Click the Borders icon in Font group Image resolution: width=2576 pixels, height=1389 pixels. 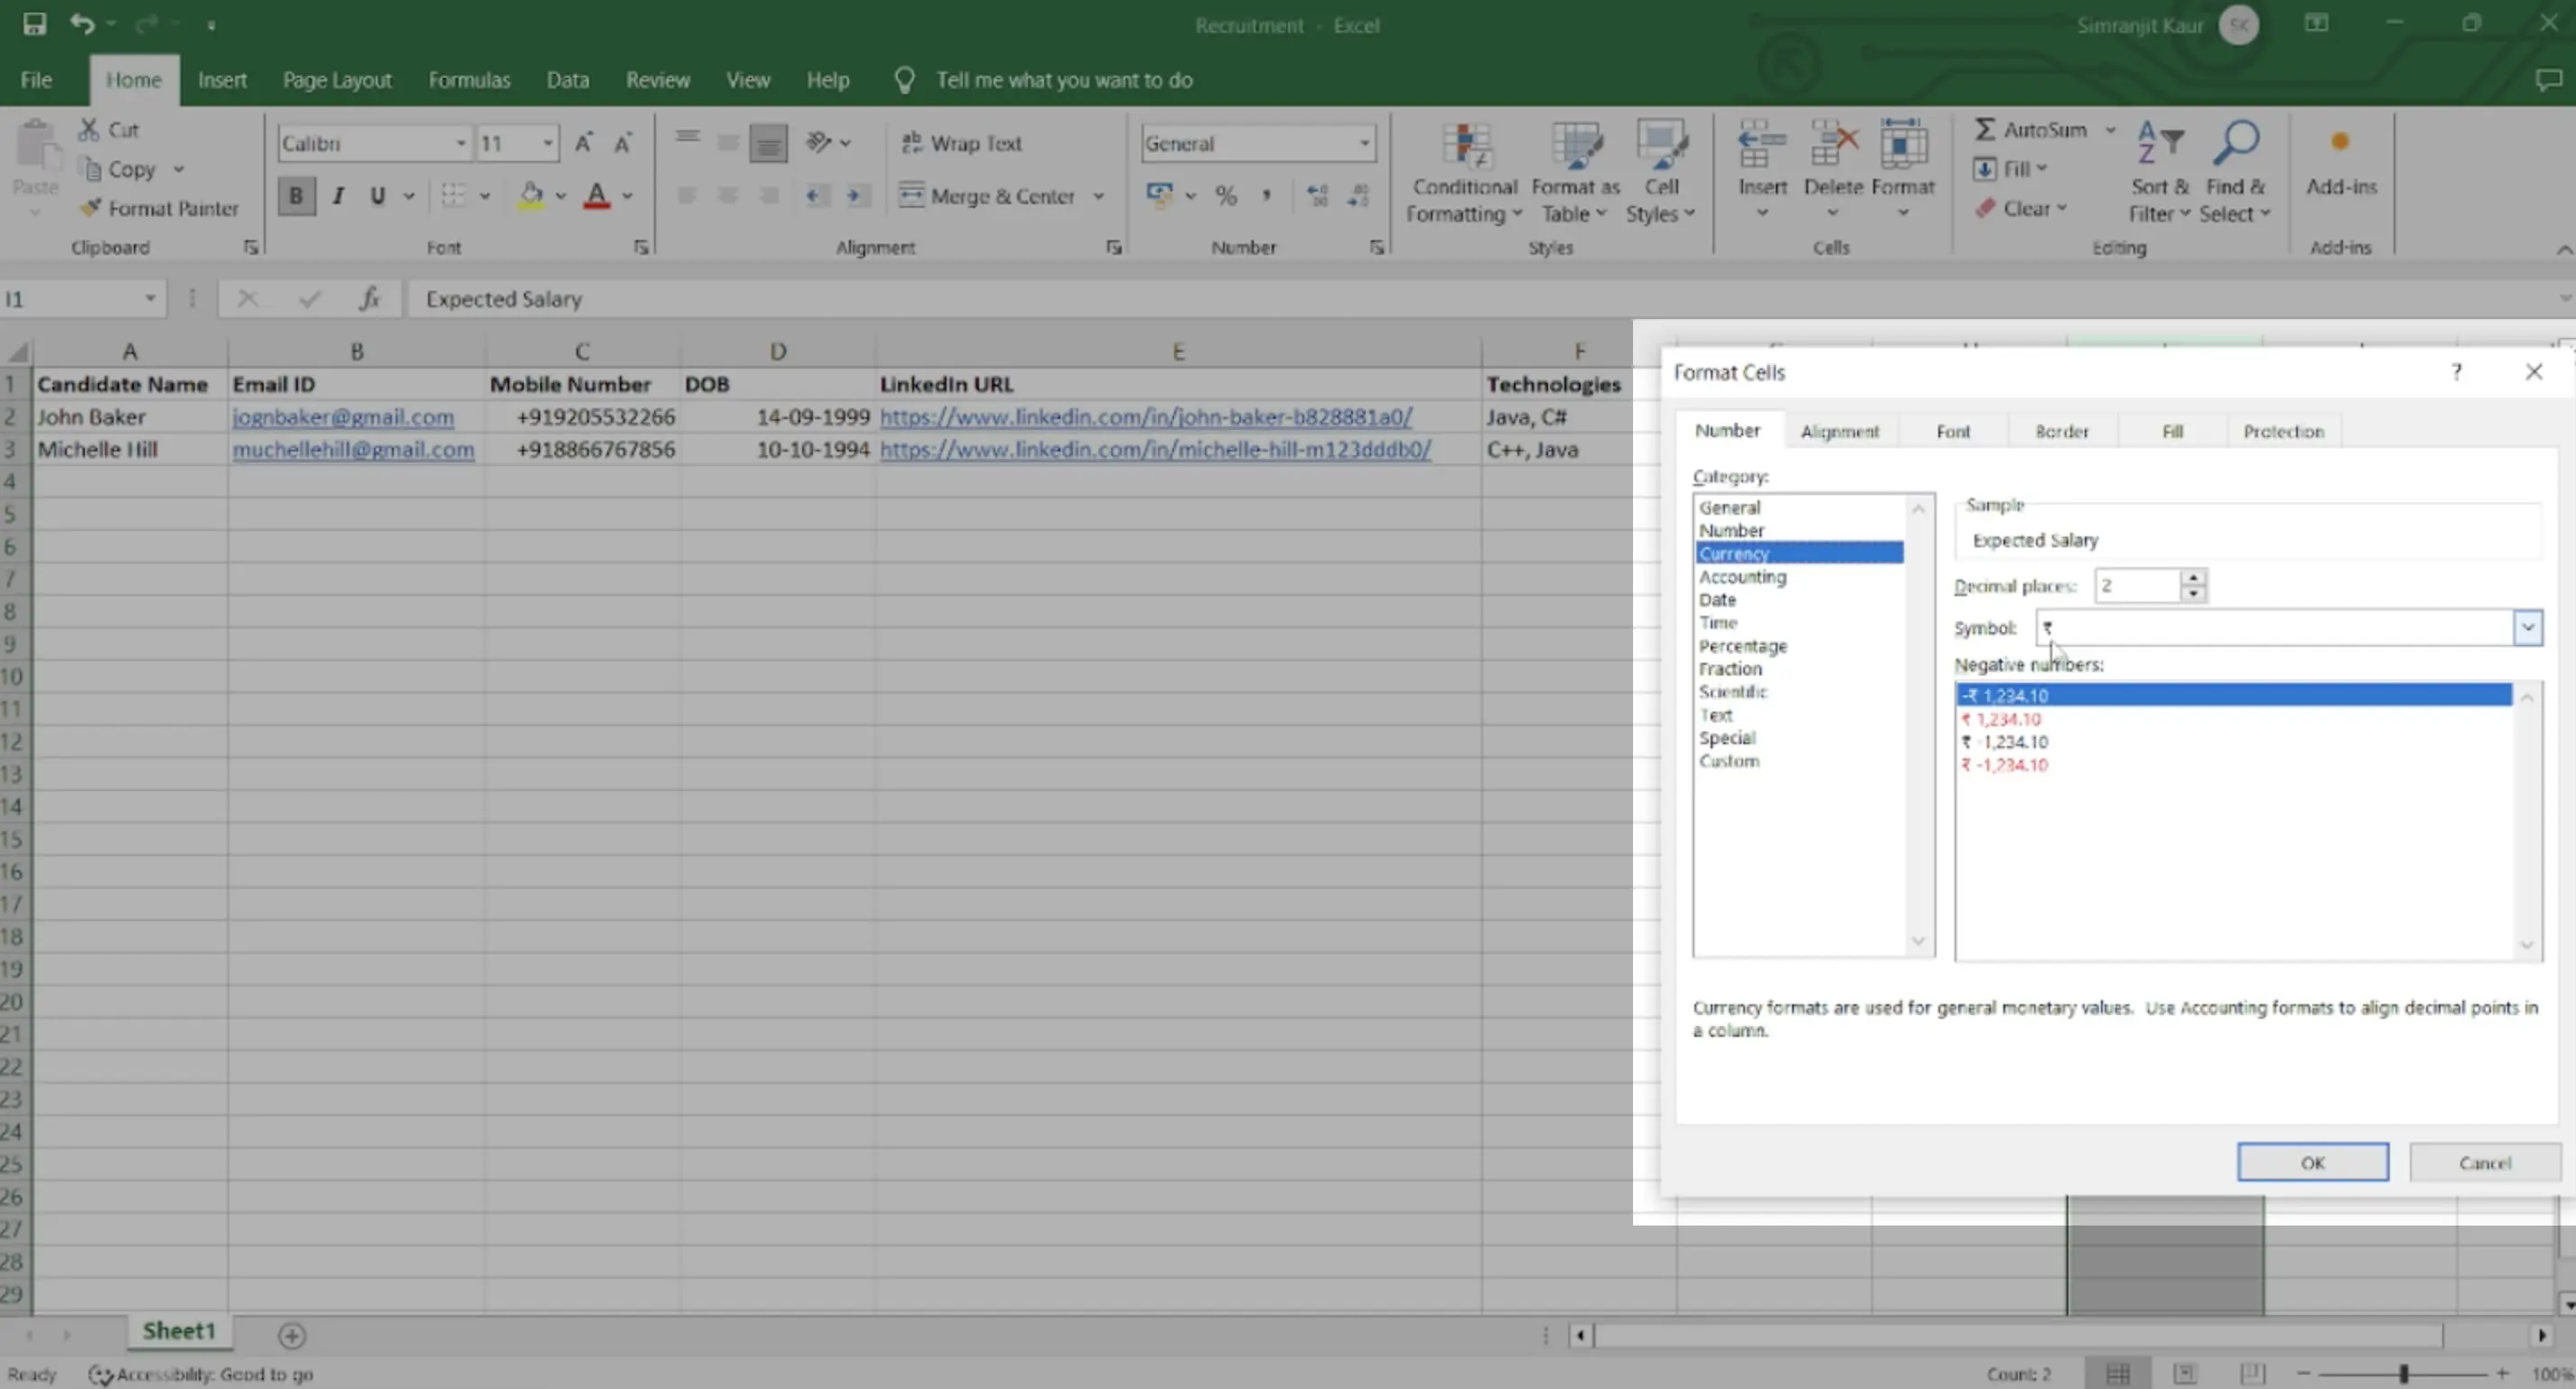click(454, 196)
